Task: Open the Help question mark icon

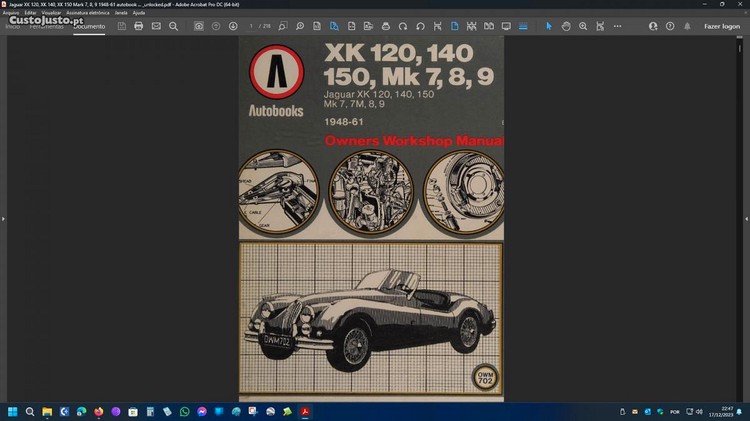Action: [668, 26]
